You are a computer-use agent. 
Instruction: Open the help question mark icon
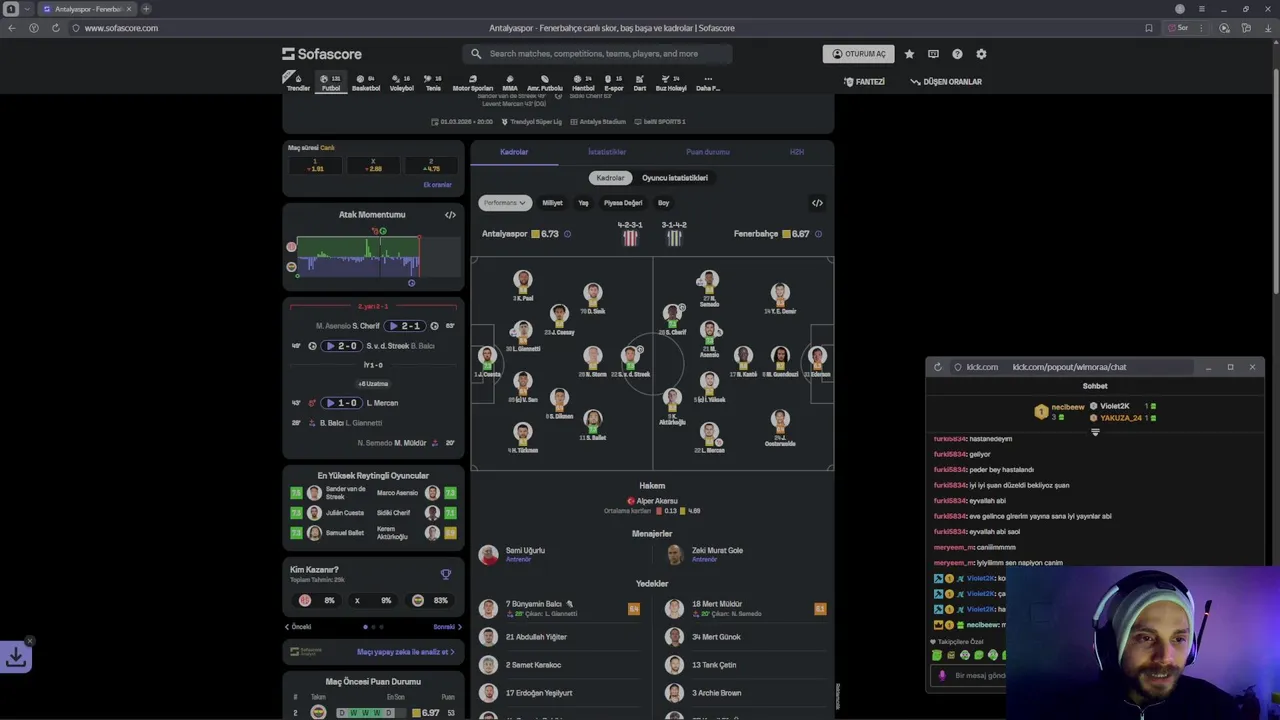coord(957,54)
